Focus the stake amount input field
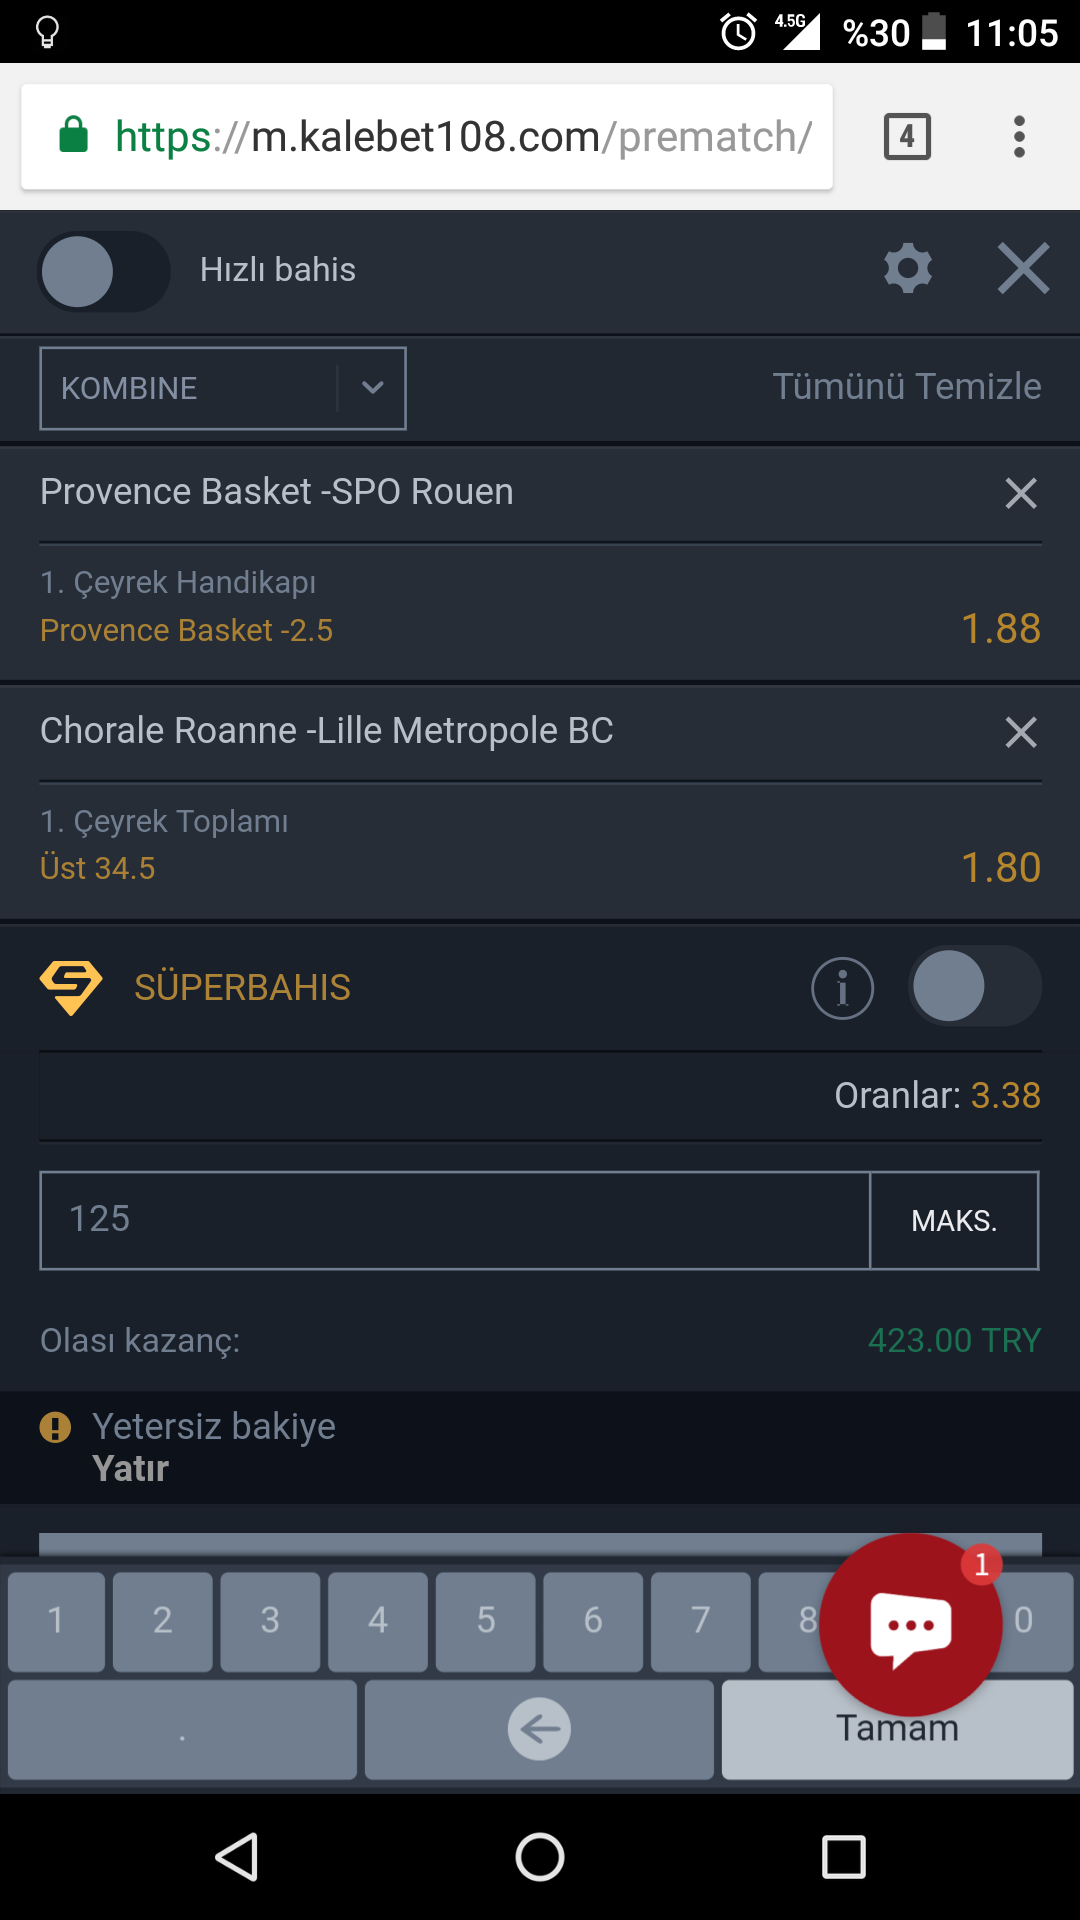Viewport: 1080px width, 1920px height. pyautogui.click(x=455, y=1221)
